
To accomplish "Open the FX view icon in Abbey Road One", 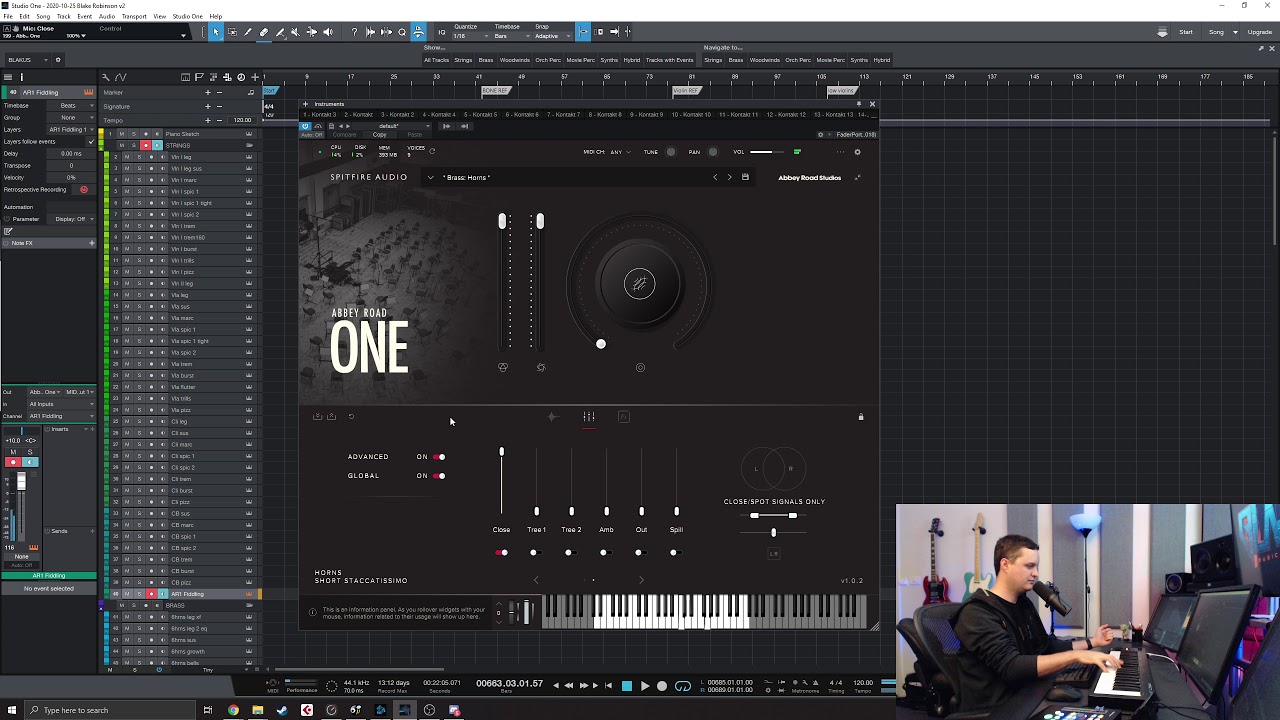I will point(624,417).
